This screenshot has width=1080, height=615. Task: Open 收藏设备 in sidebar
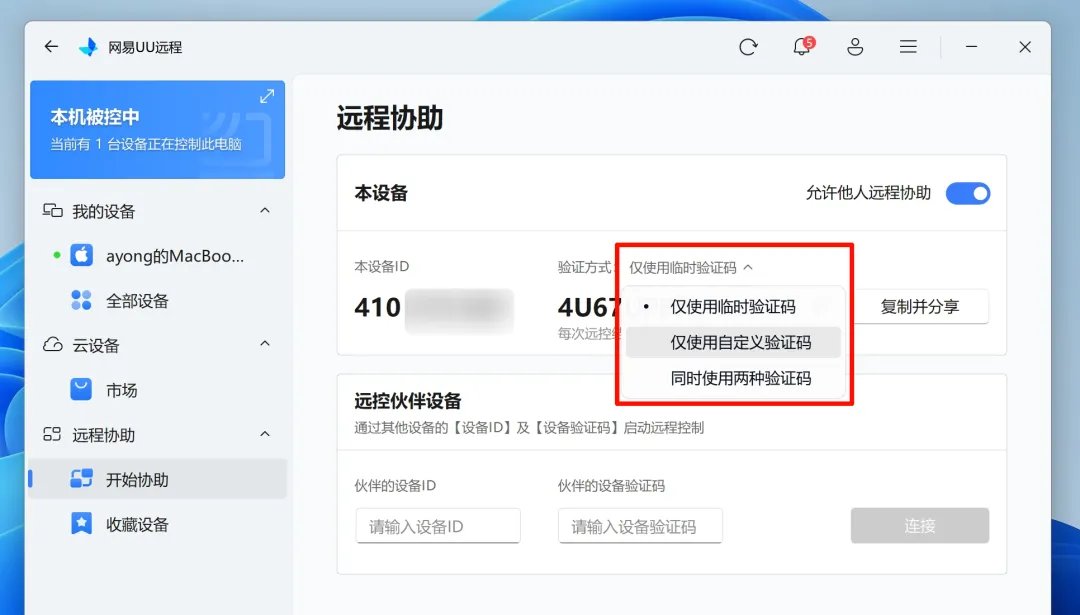pos(157,524)
